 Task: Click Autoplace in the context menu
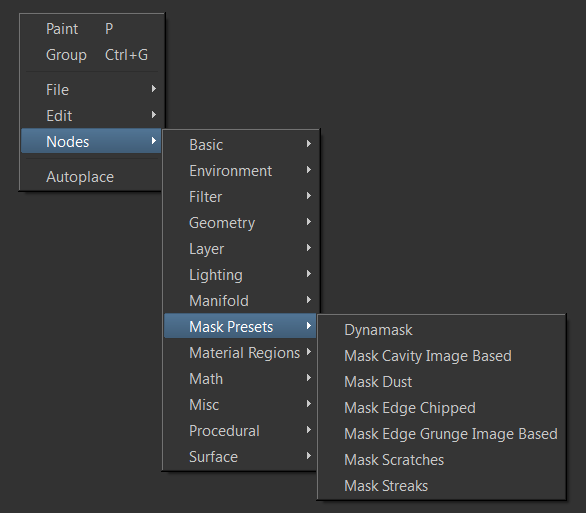(x=92, y=177)
